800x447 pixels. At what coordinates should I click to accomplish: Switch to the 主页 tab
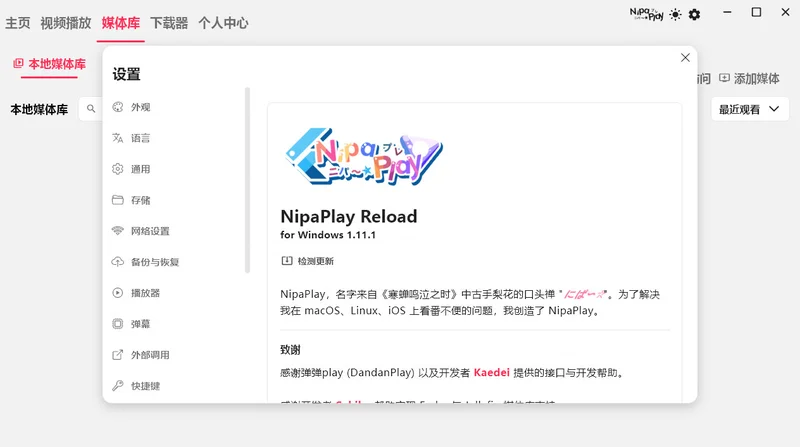click(18, 23)
